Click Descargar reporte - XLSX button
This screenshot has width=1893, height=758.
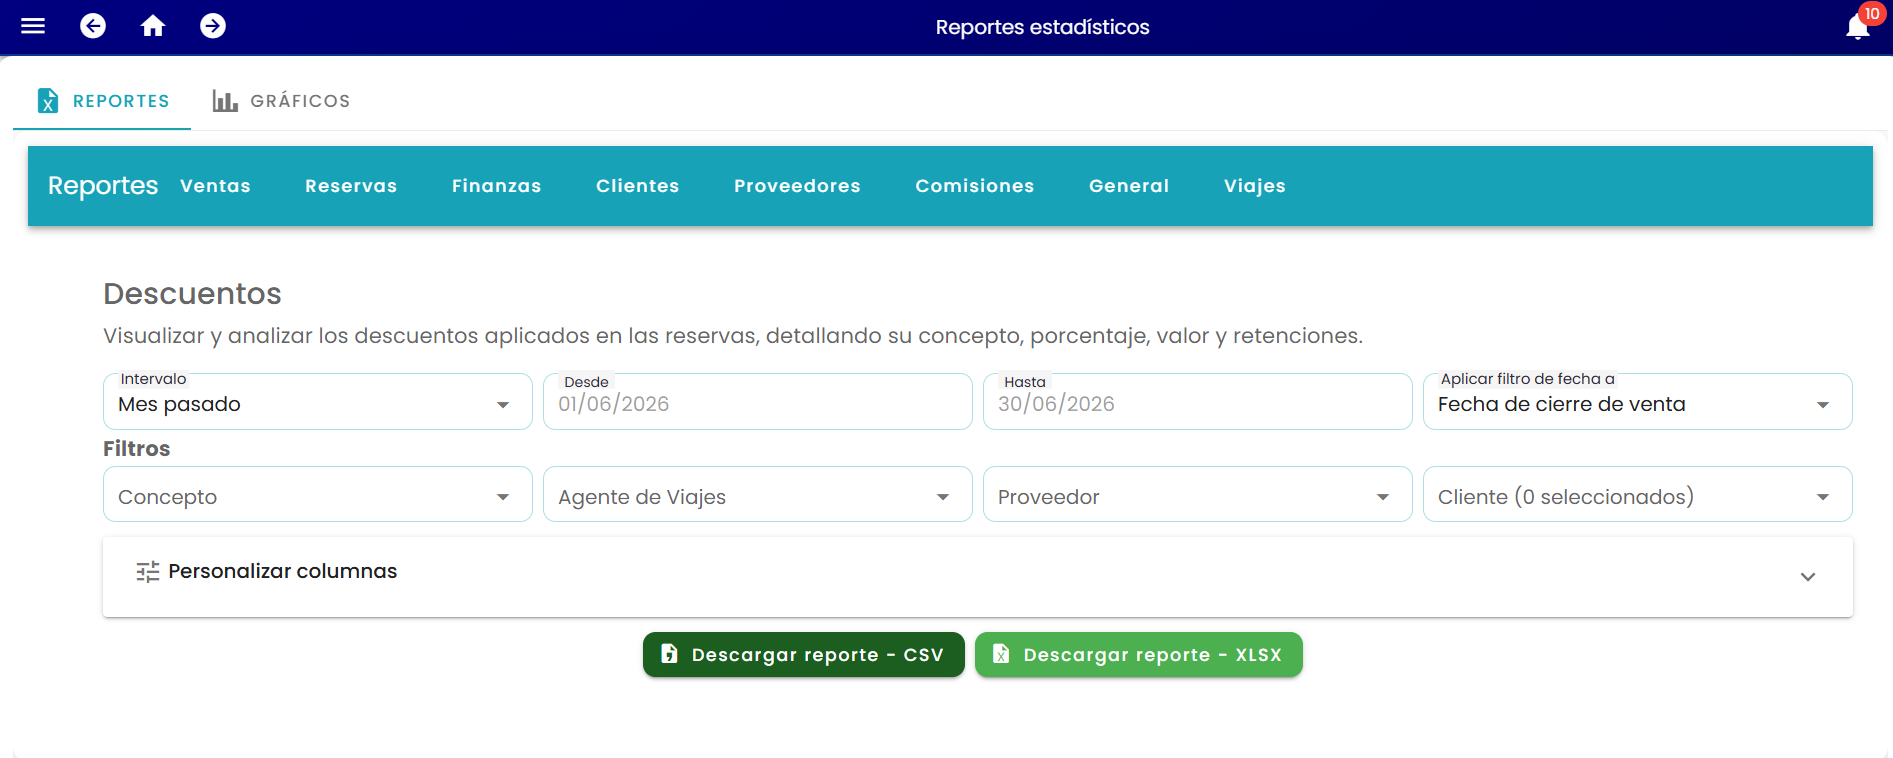[1139, 655]
